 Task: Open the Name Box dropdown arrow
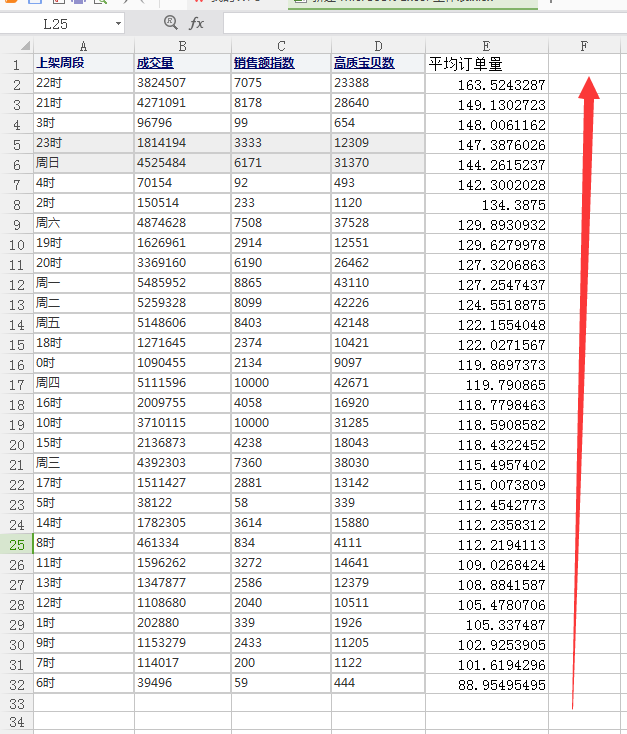coord(118,23)
